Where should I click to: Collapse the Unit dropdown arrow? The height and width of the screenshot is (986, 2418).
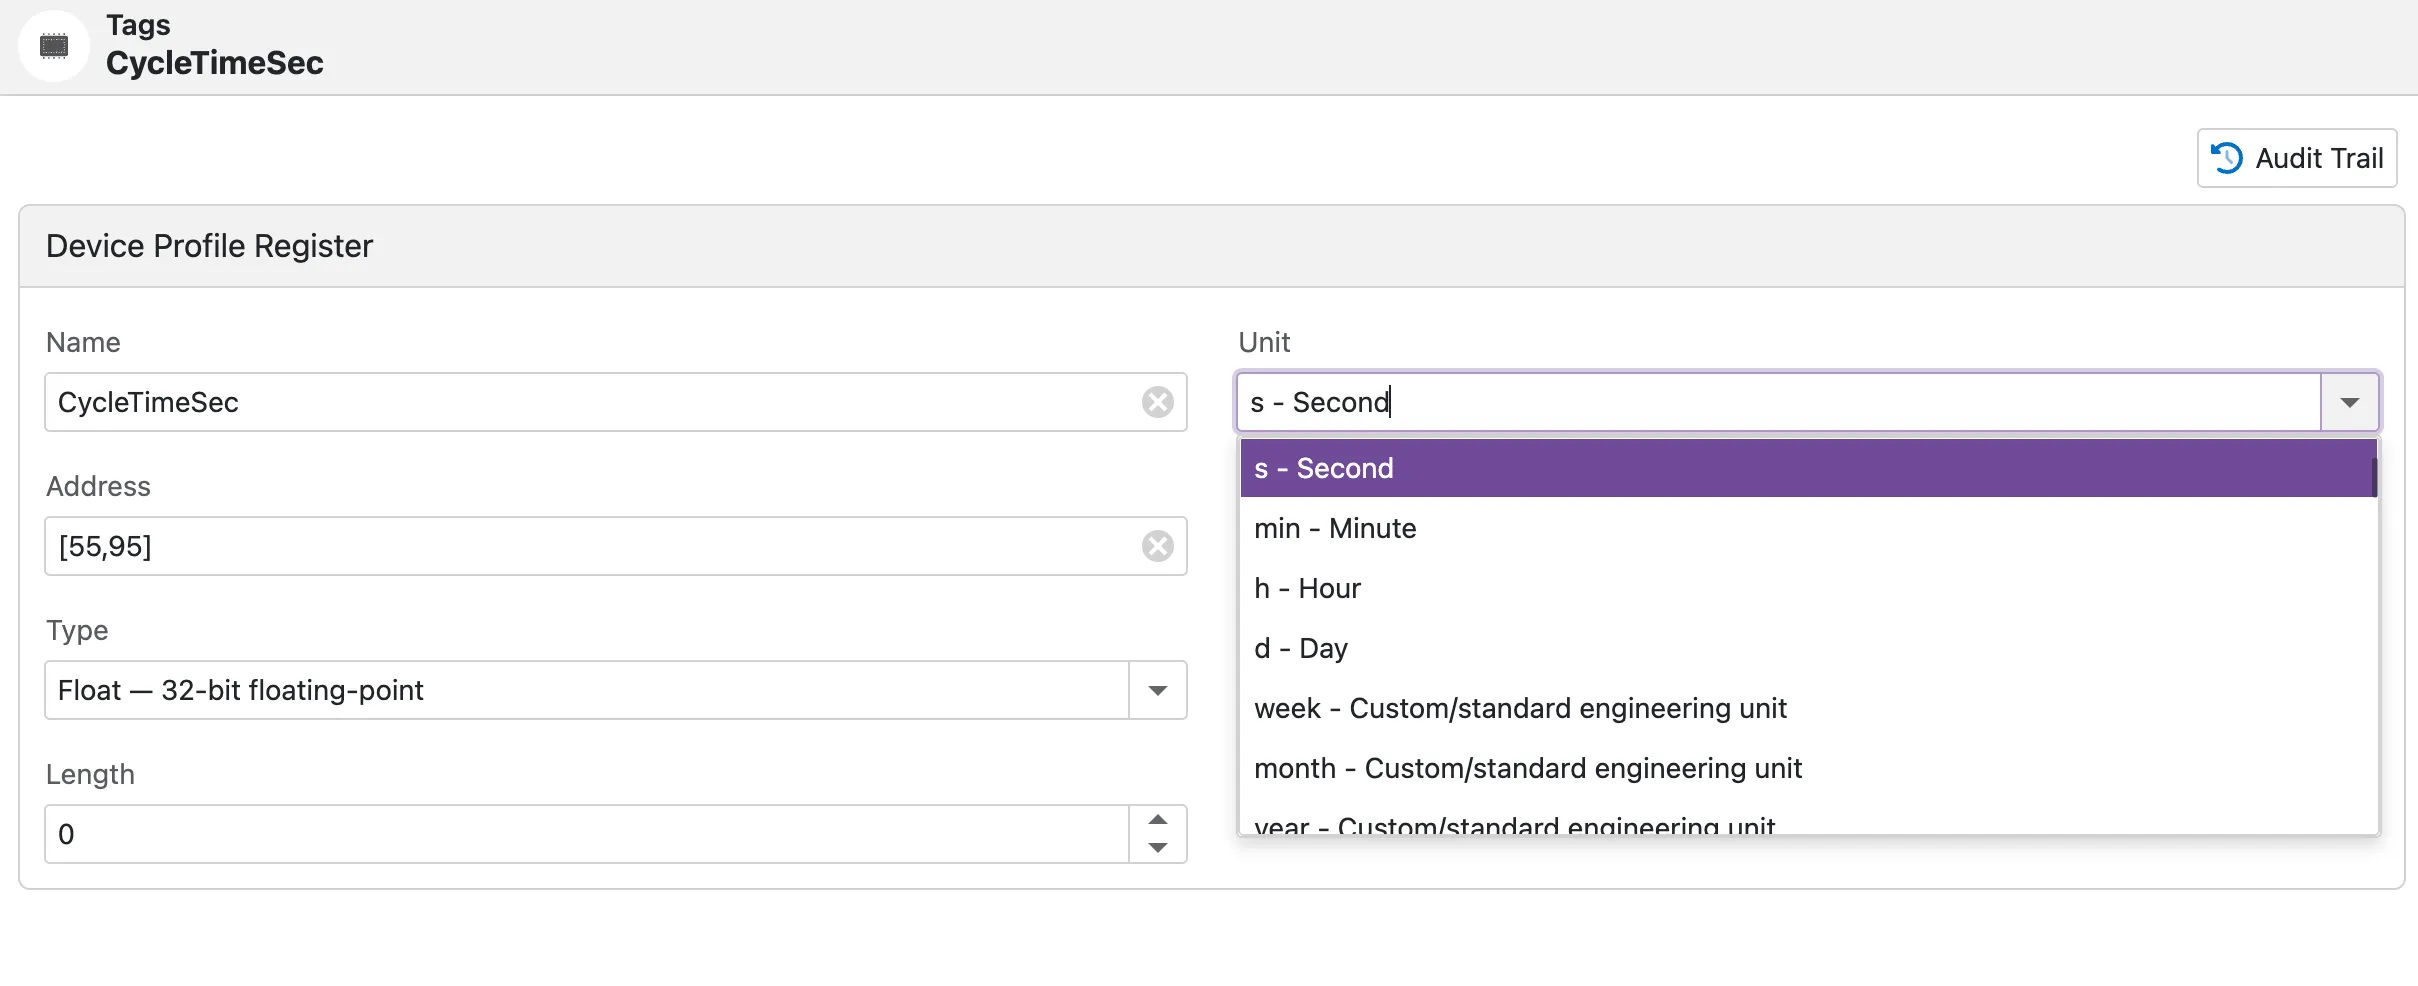point(2349,402)
